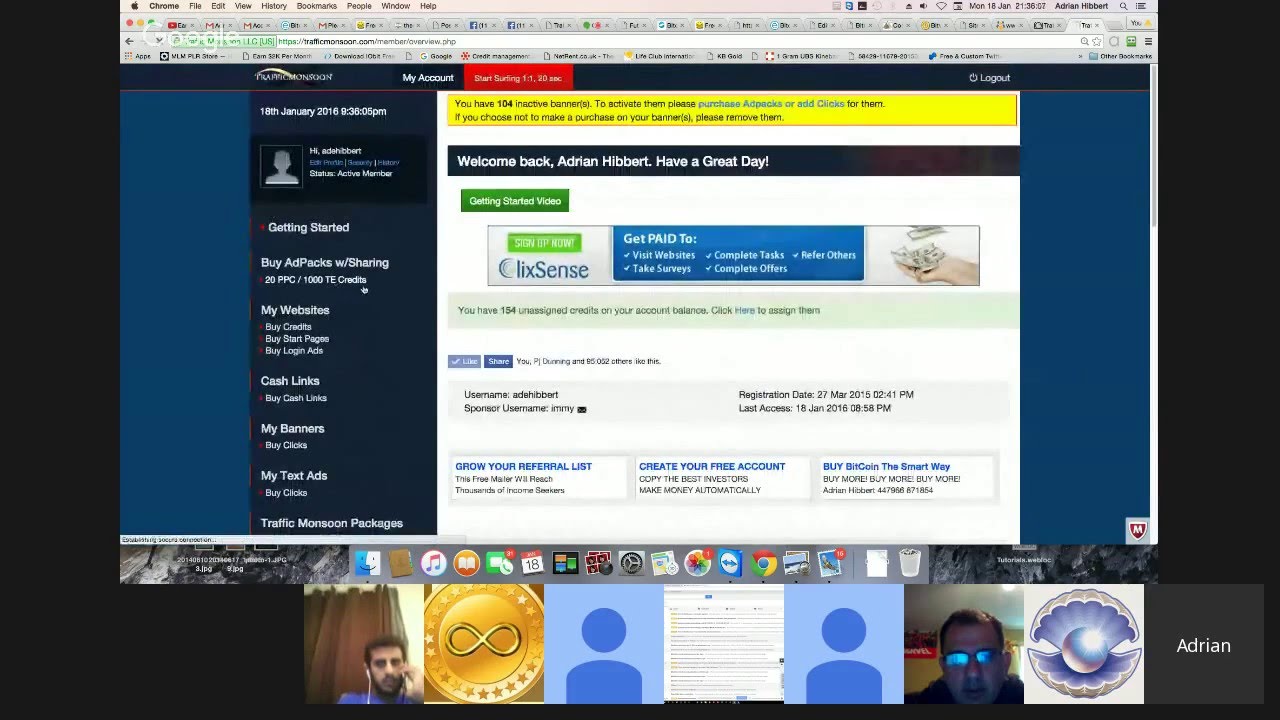Image resolution: width=1280 pixels, height=720 pixels.
Task: Click Facebook Like button
Action: (x=464, y=361)
